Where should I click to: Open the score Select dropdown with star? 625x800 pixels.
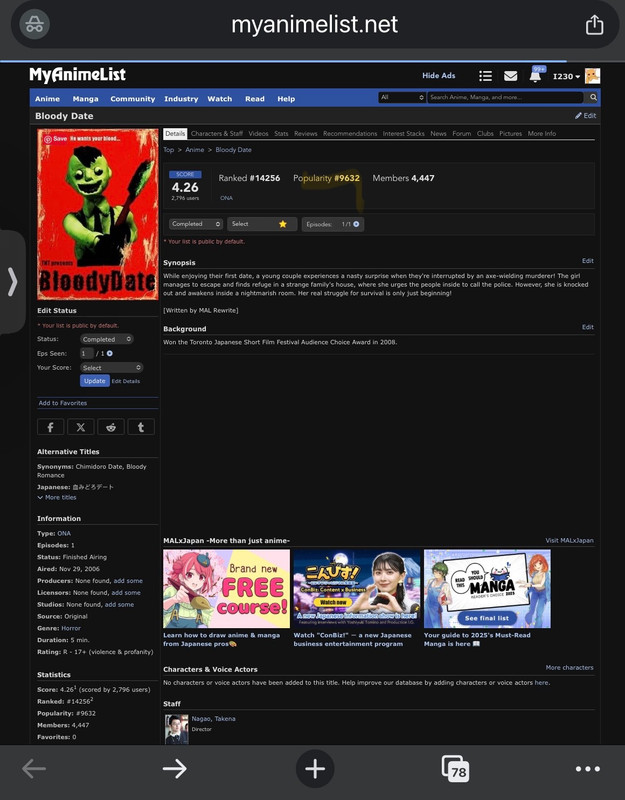[262, 224]
